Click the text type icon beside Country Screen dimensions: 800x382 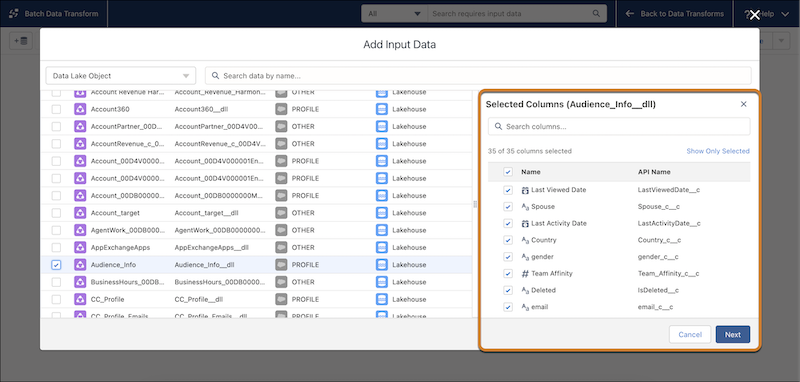click(x=524, y=240)
